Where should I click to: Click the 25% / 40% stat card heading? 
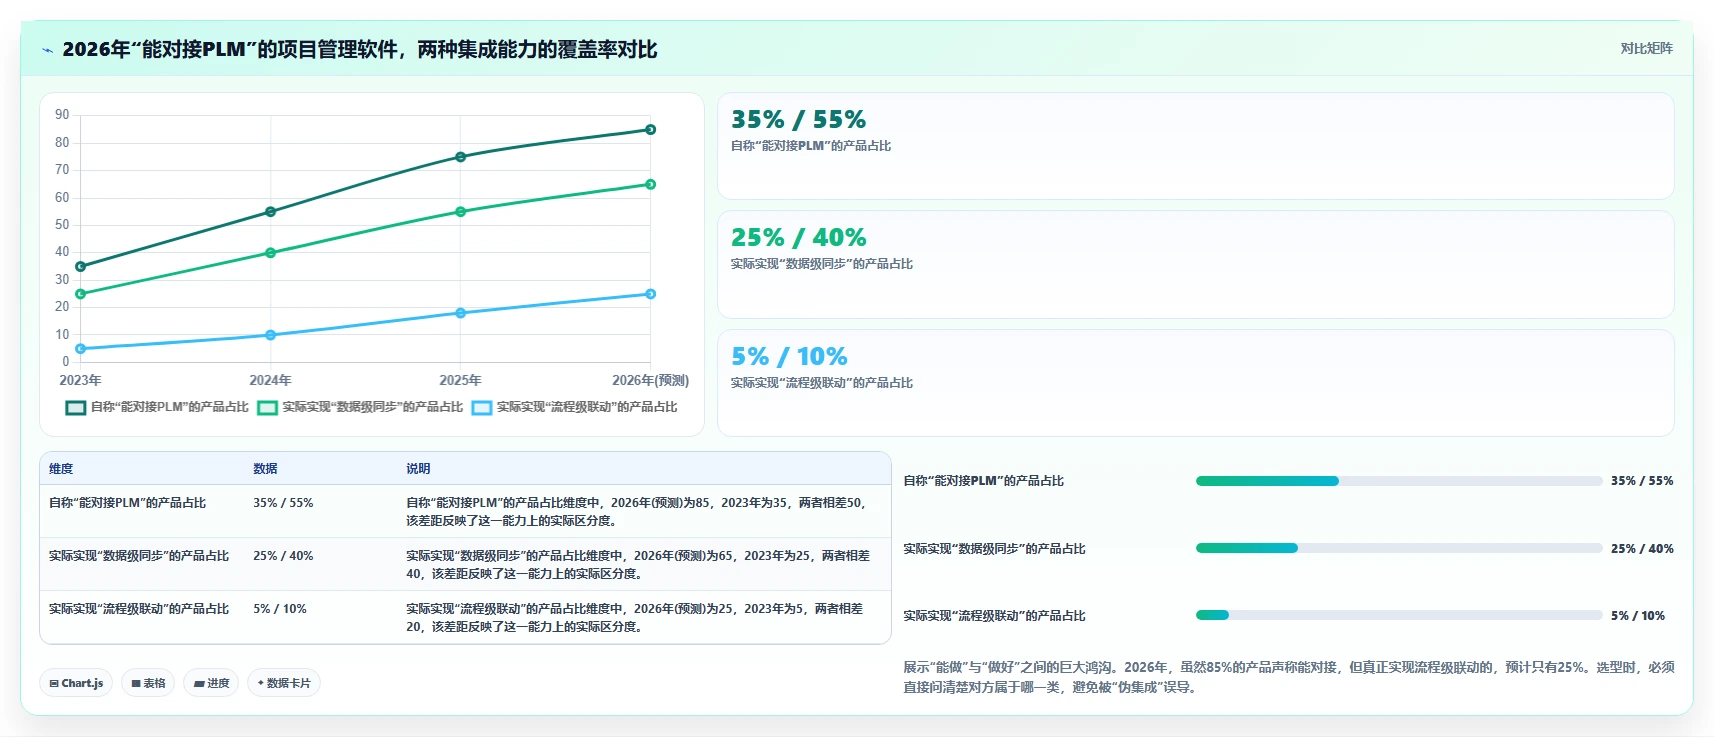click(798, 238)
